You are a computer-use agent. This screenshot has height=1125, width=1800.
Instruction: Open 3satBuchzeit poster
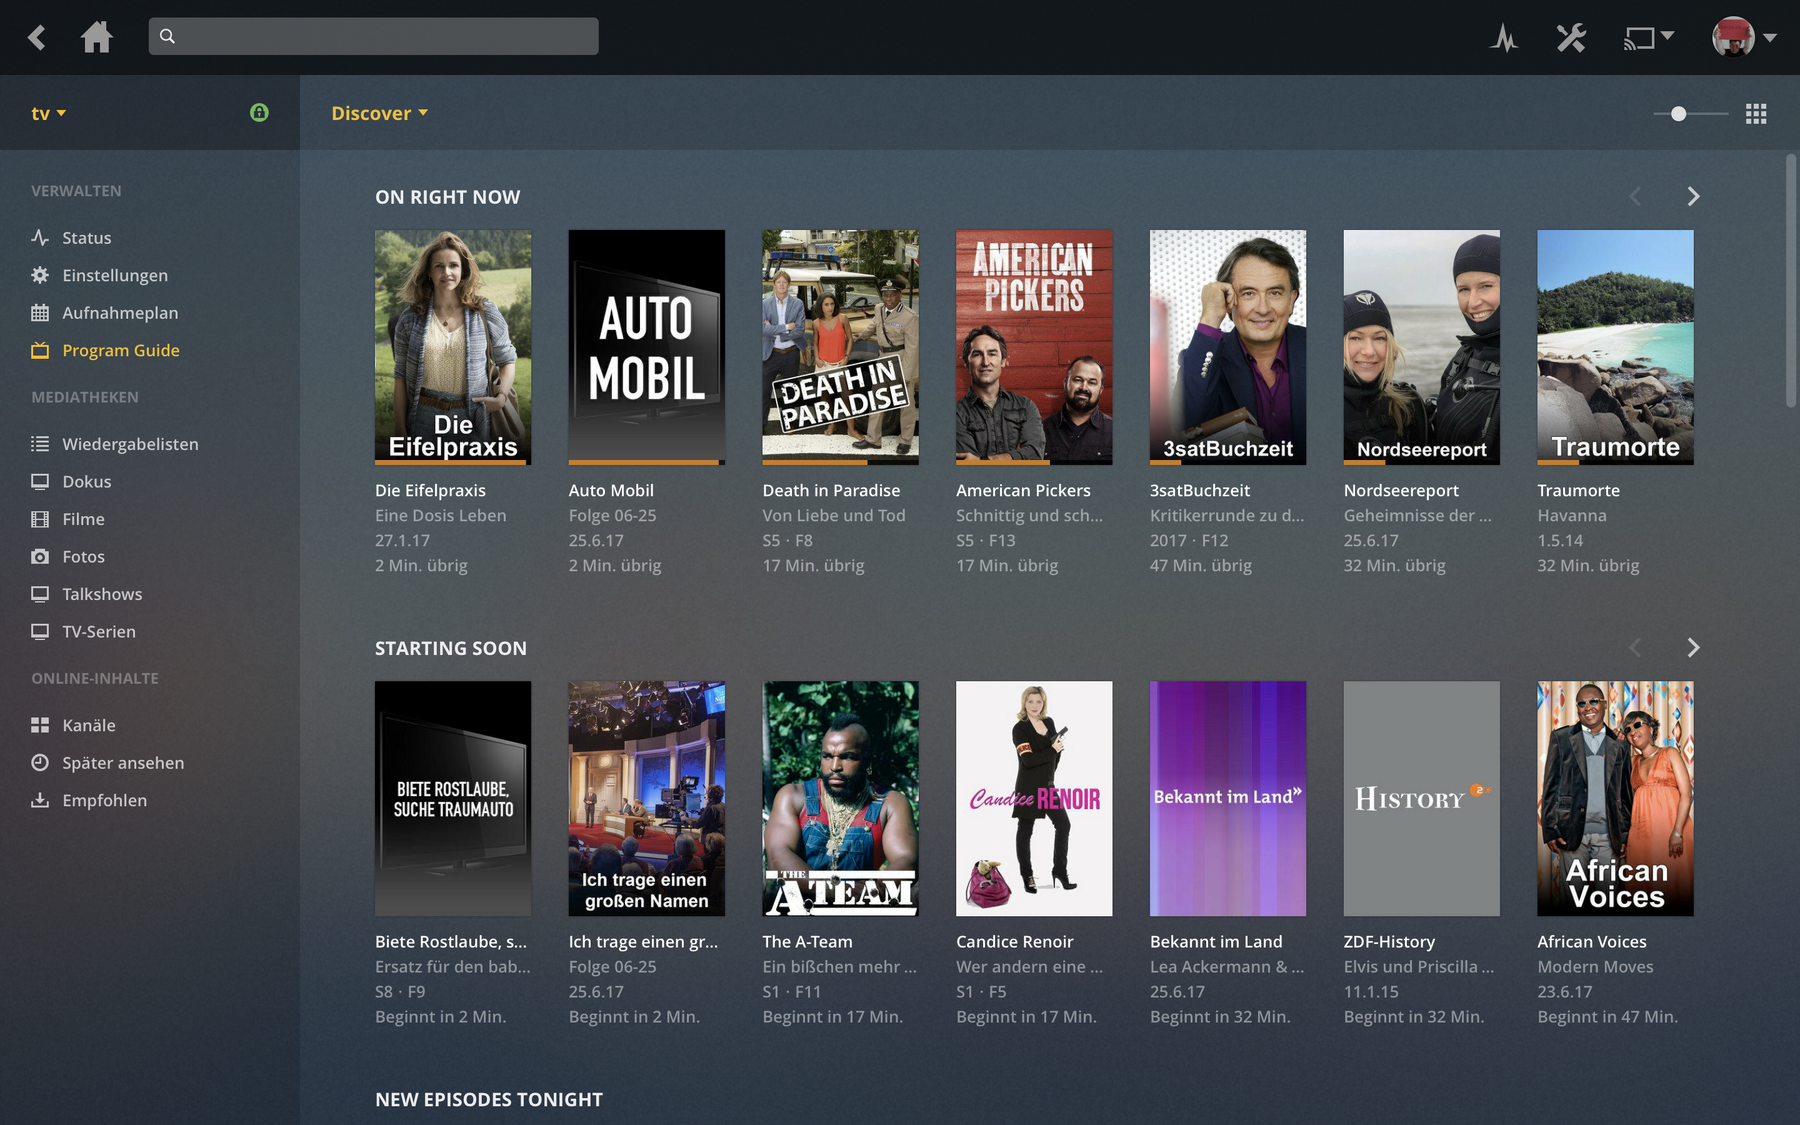coord(1228,347)
